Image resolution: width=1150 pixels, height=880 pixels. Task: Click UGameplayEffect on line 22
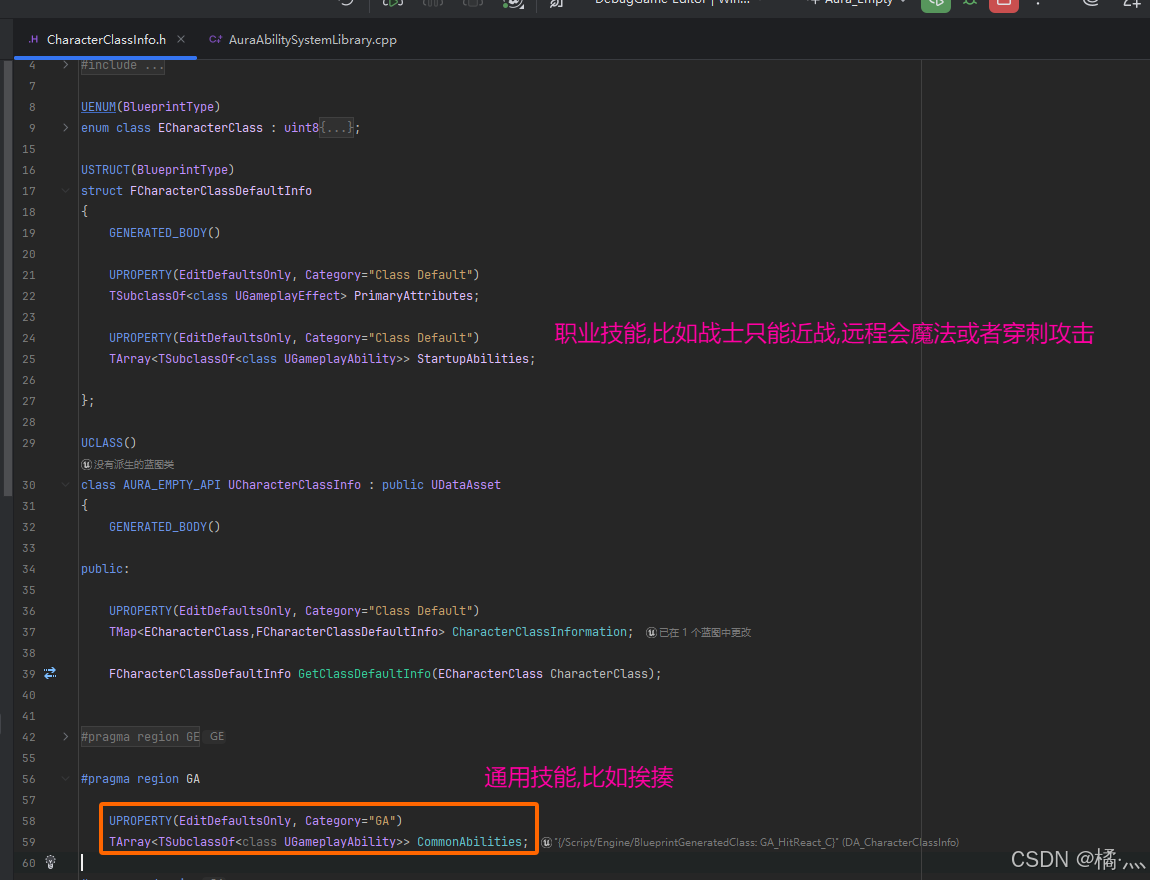click(288, 296)
